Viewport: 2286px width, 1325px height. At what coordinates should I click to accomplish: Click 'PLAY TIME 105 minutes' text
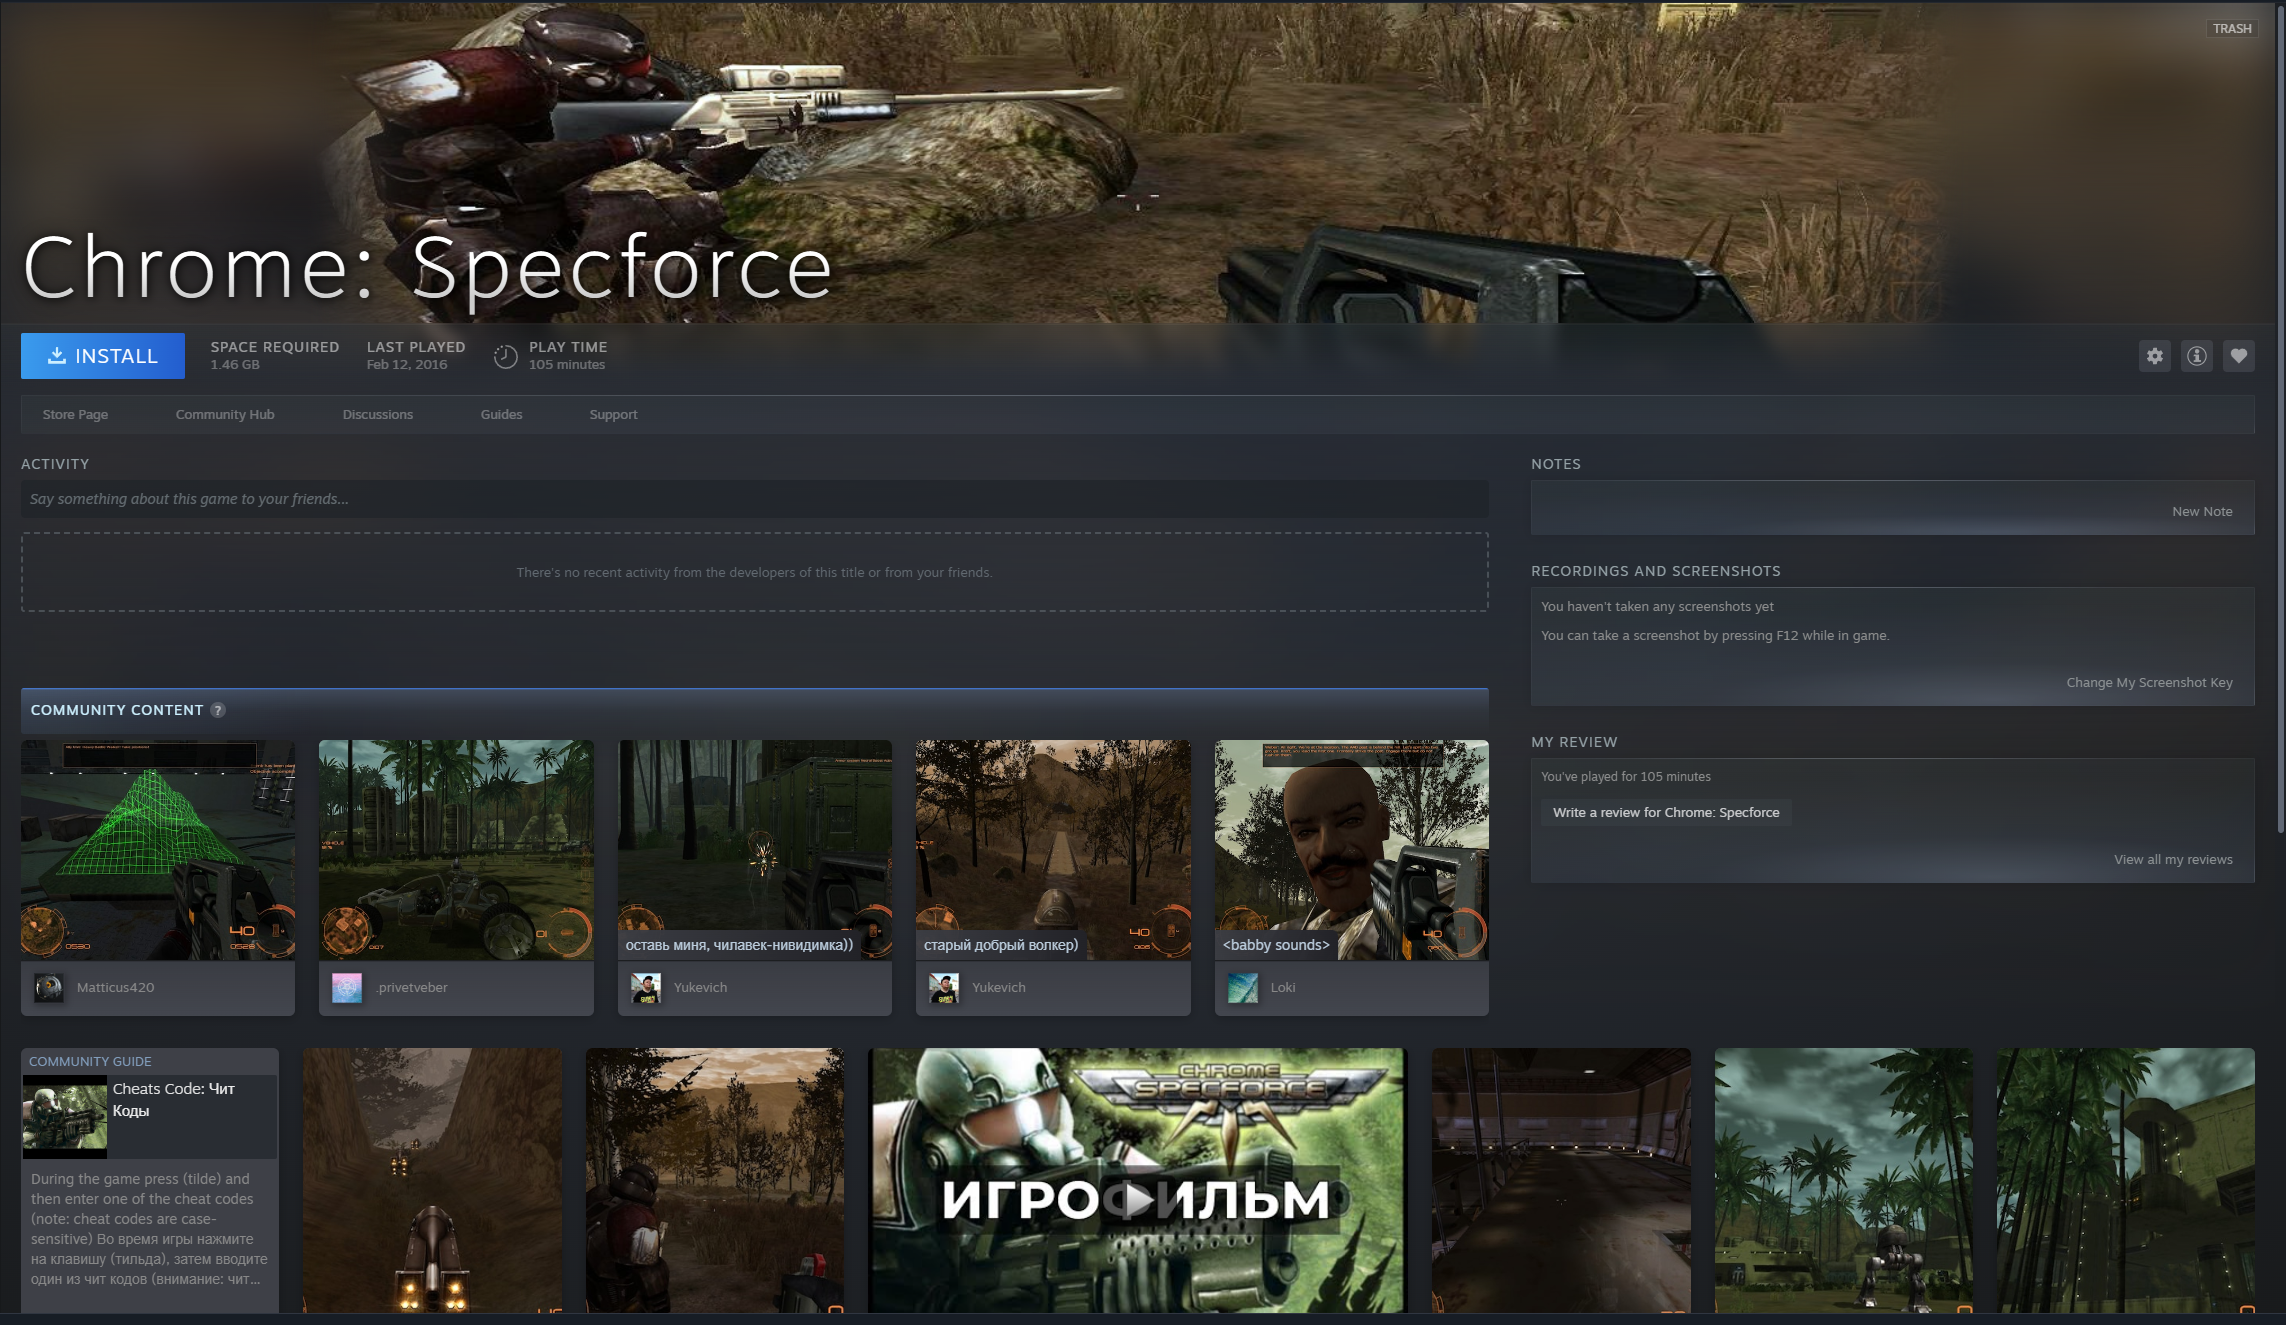pyautogui.click(x=568, y=355)
